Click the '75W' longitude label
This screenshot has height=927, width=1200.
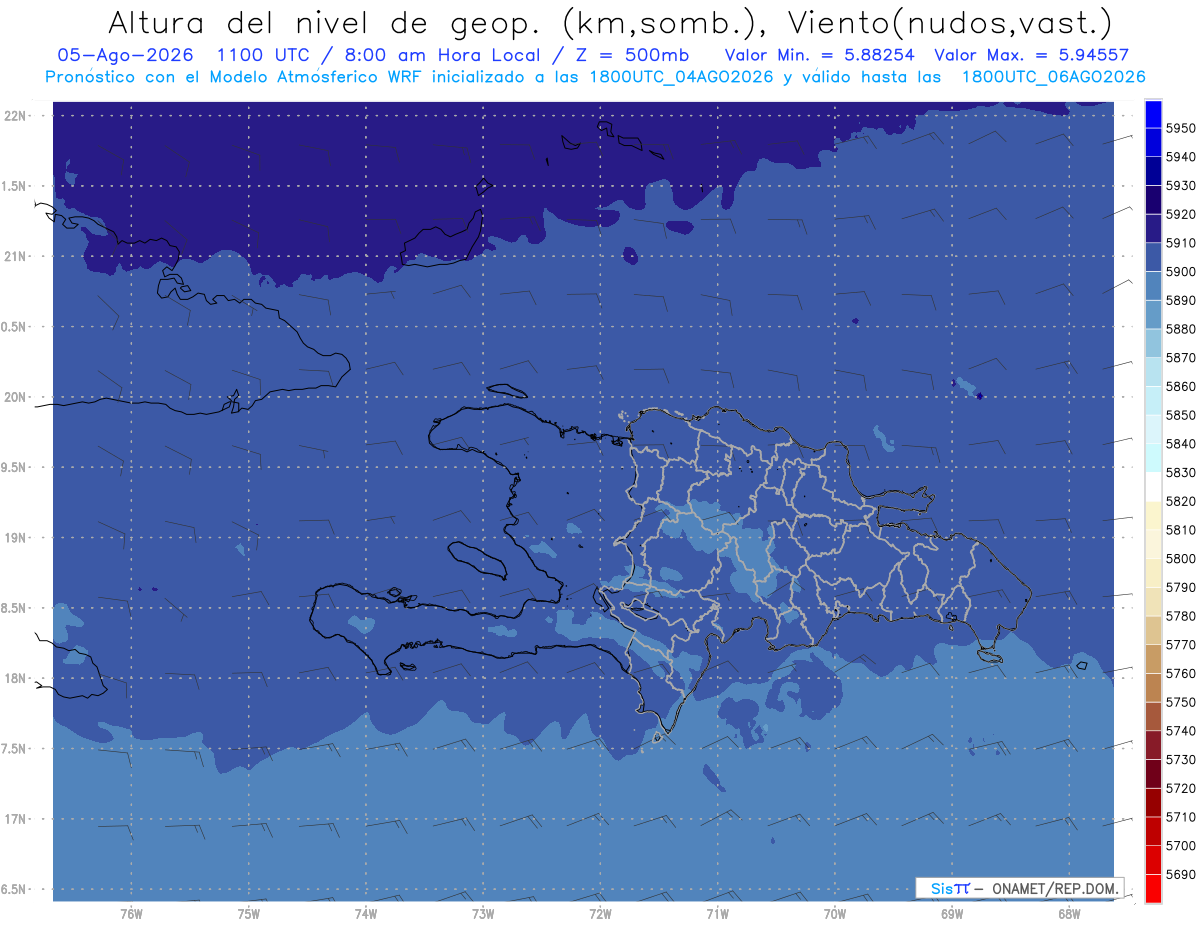(x=249, y=914)
